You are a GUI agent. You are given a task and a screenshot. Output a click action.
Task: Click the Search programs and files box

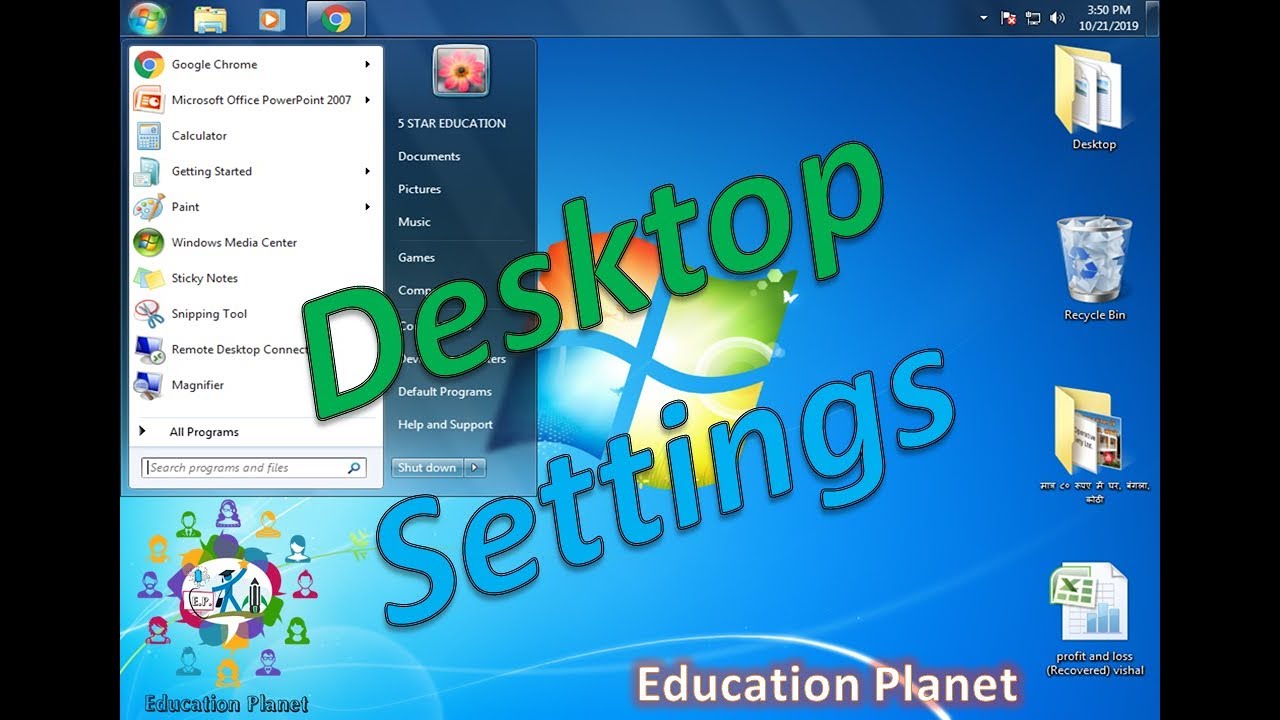(254, 468)
